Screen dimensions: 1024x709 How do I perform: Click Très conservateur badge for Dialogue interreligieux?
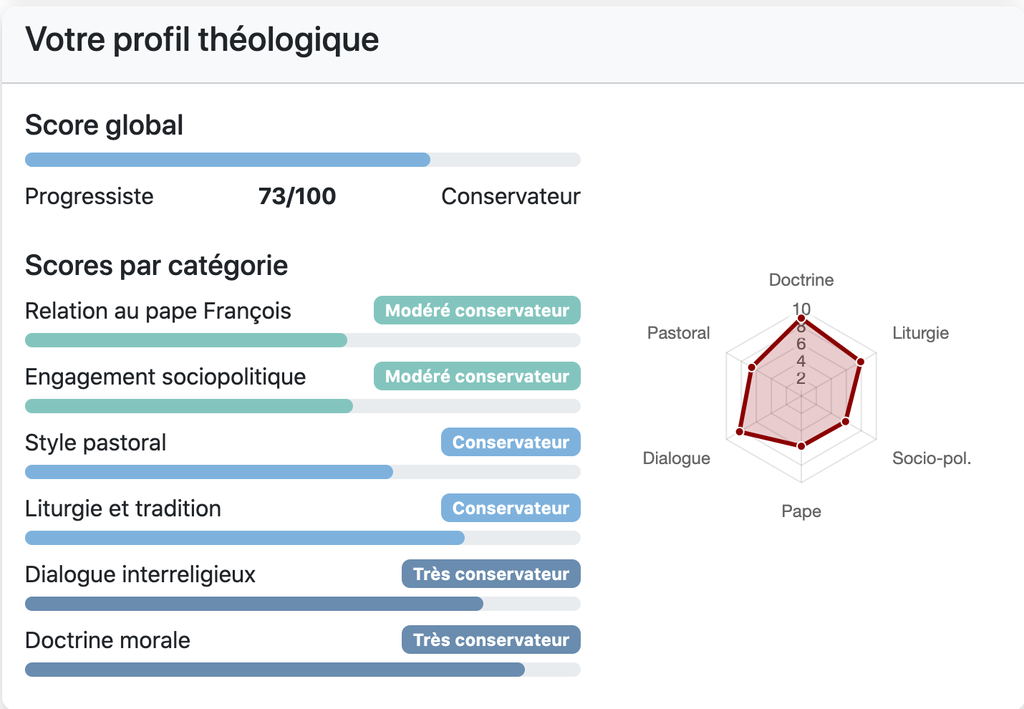(491, 575)
